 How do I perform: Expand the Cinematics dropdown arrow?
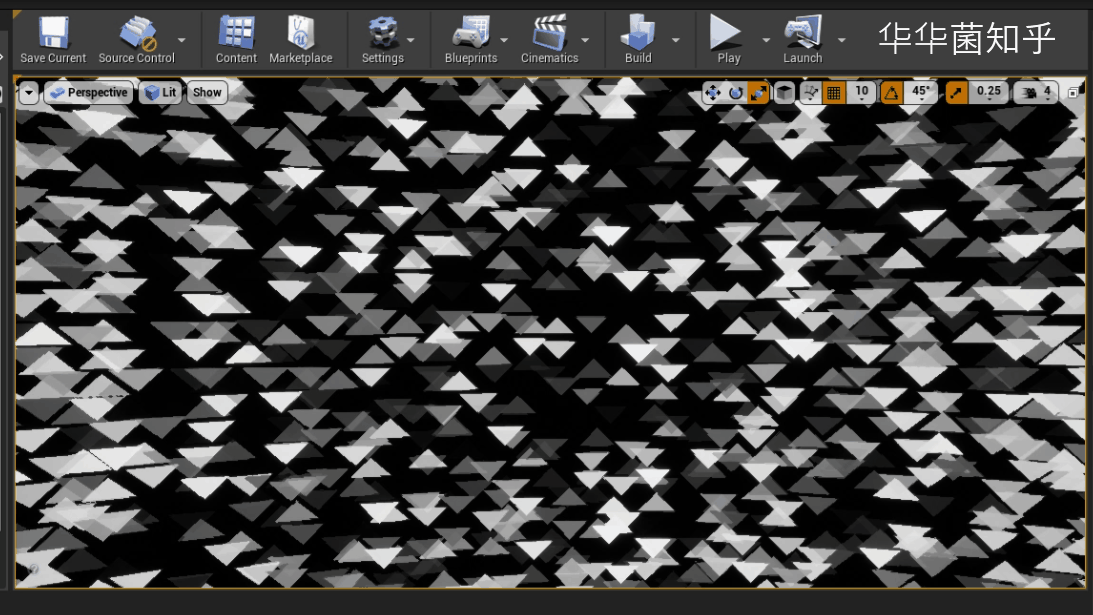tap(585, 40)
